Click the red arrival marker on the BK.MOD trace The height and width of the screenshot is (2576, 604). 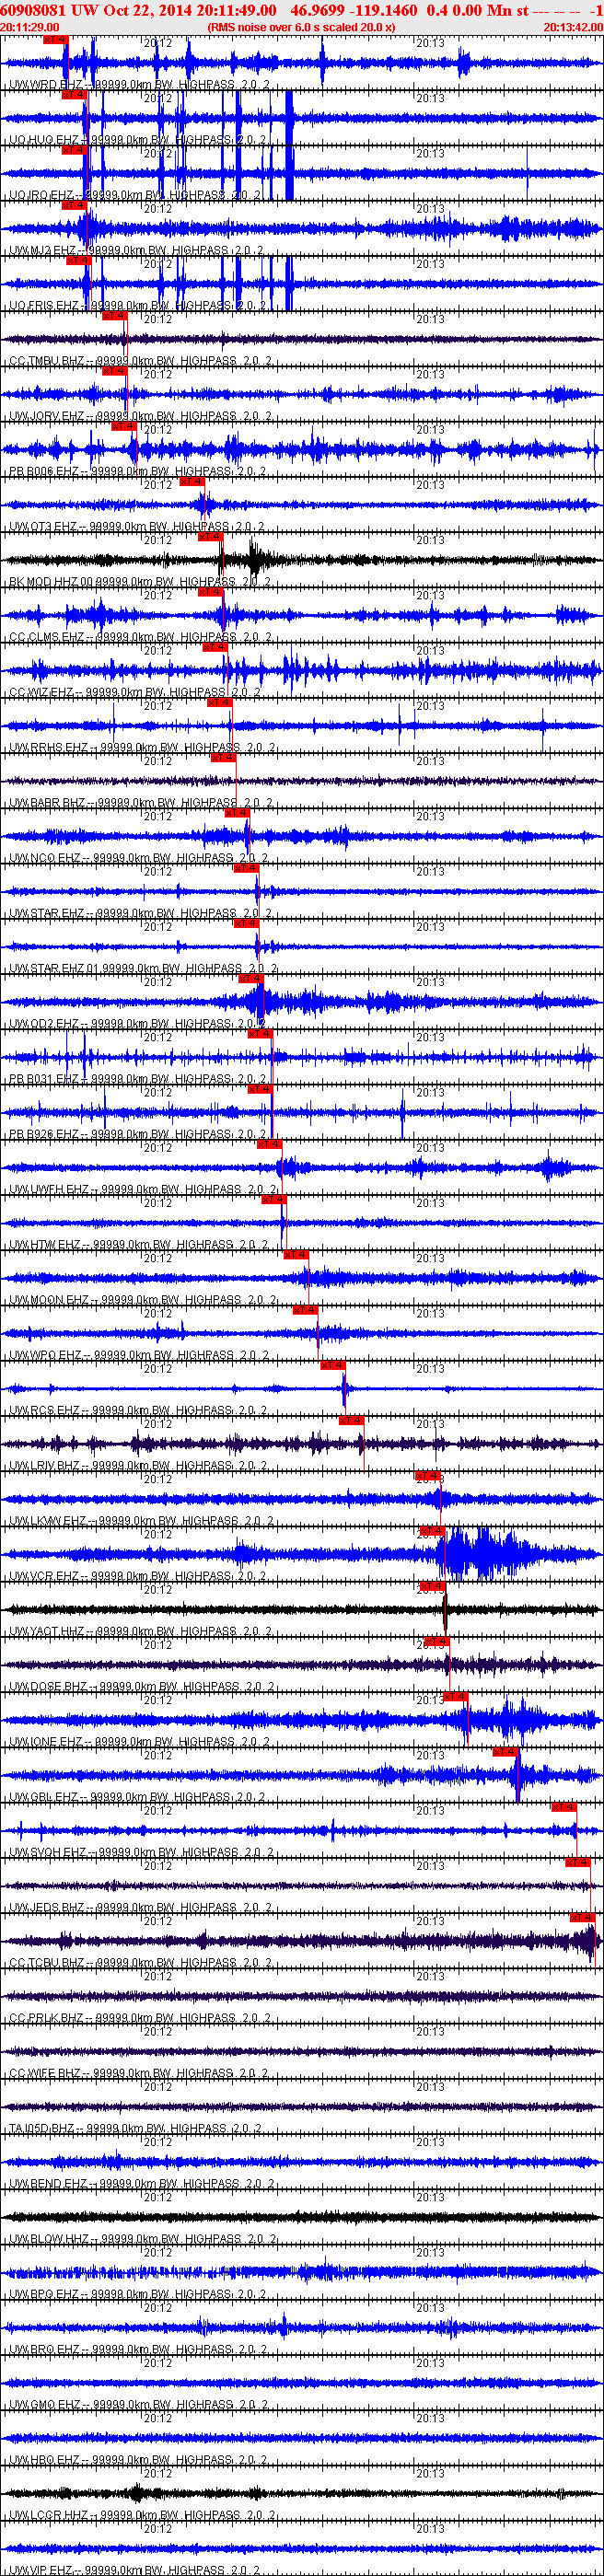point(209,537)
